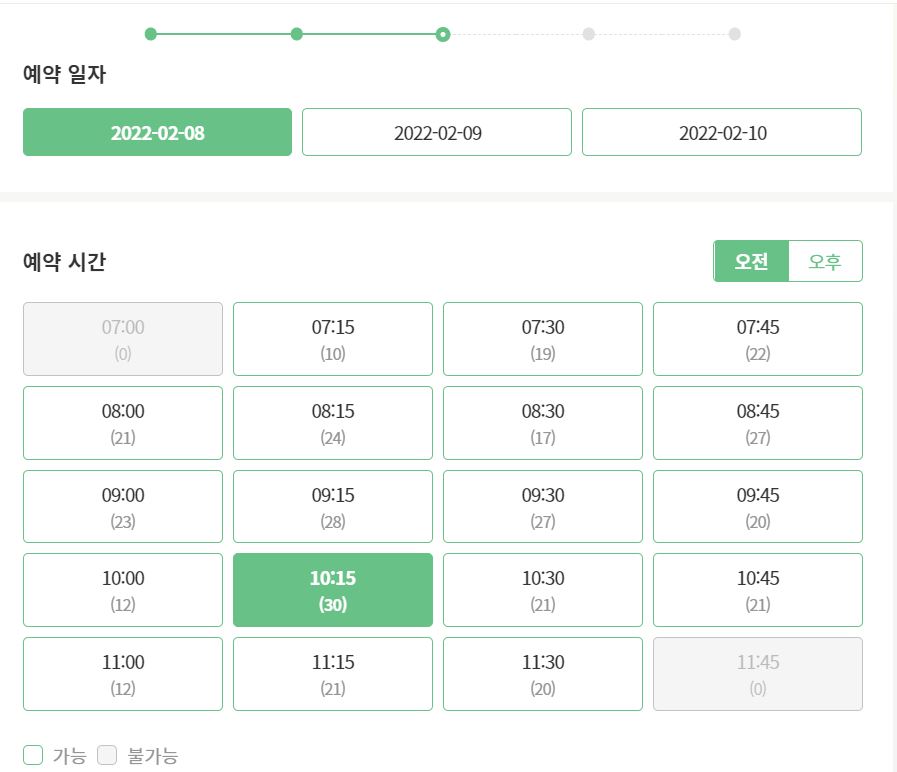Image resolution: width=897 pixels, height=772 pixels.
Task: Click the first progress step dot
Action: 150,34
